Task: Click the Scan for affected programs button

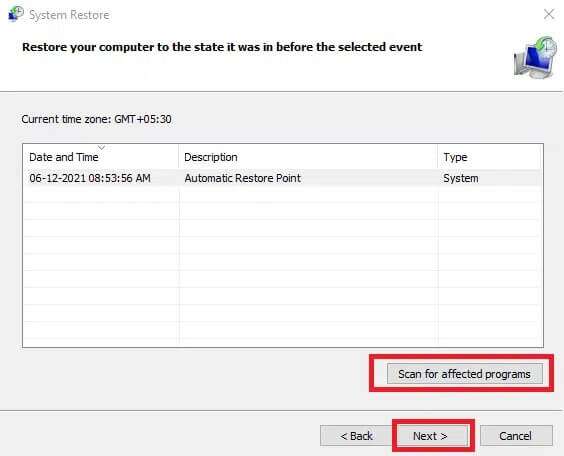Action: pos(465,374)
